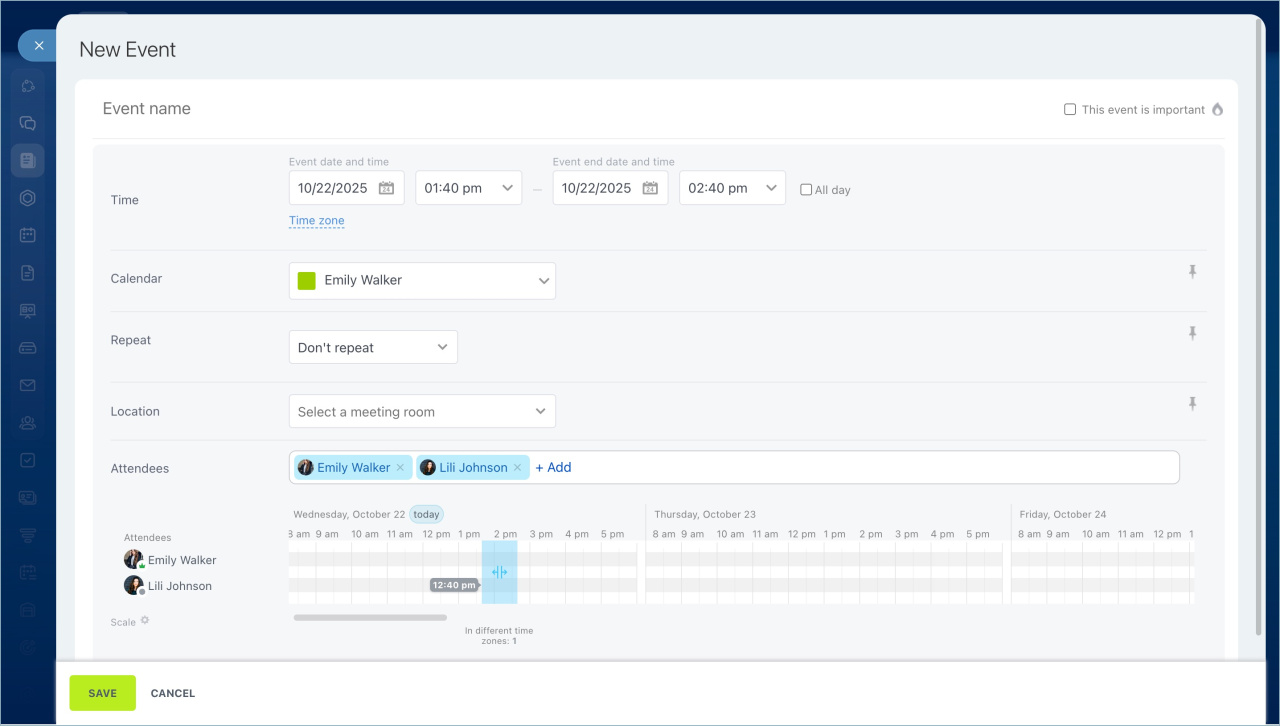
Task: Open the 01:40 pm start time dropdown
Action: [468, 188]
